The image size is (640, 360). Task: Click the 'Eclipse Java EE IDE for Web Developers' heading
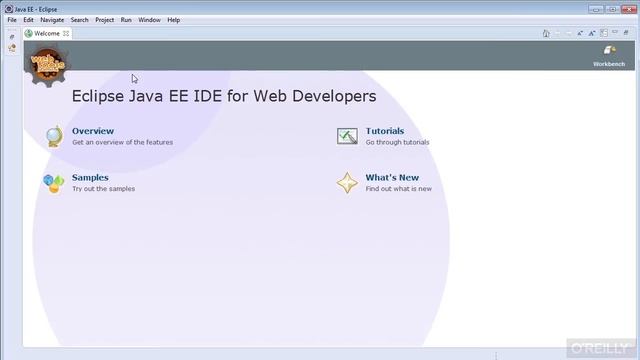click(x=224, y=96)
